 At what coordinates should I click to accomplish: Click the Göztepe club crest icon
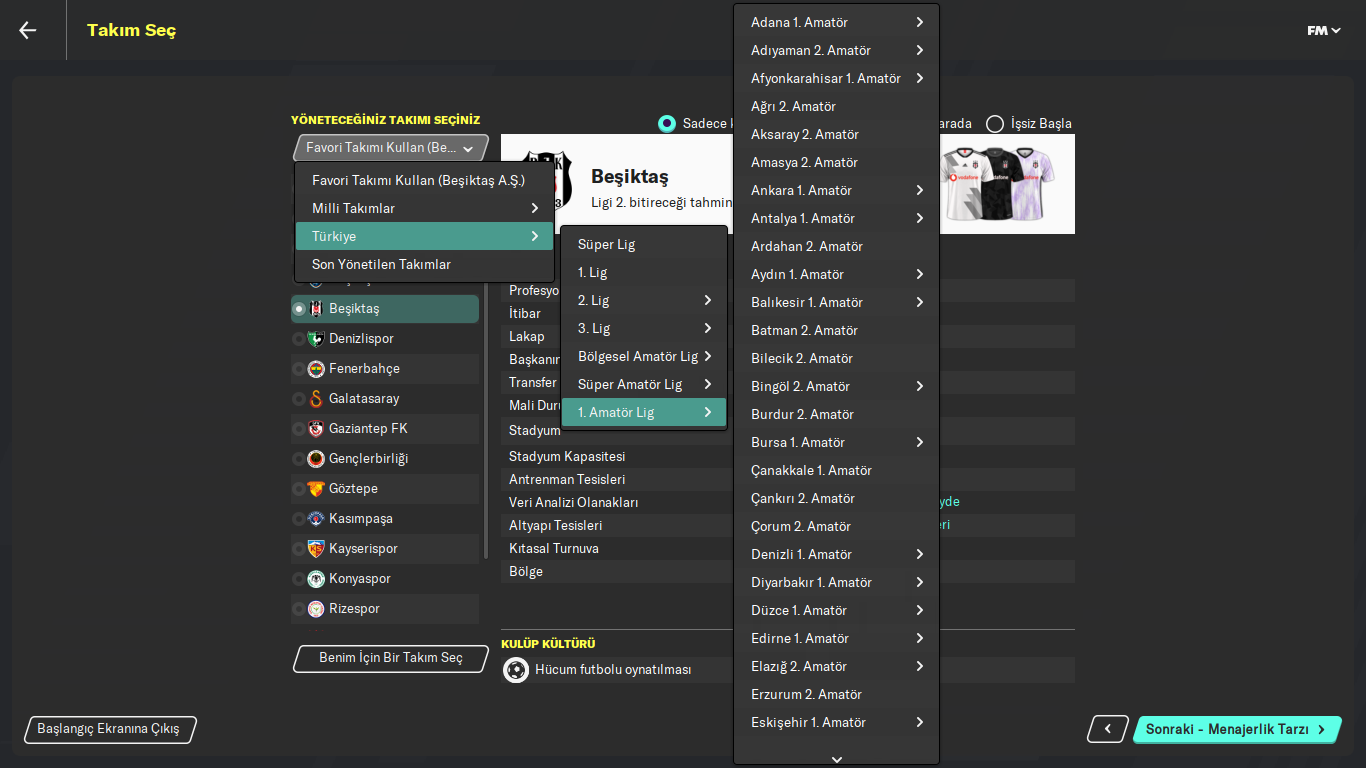(x=316, y=489)
